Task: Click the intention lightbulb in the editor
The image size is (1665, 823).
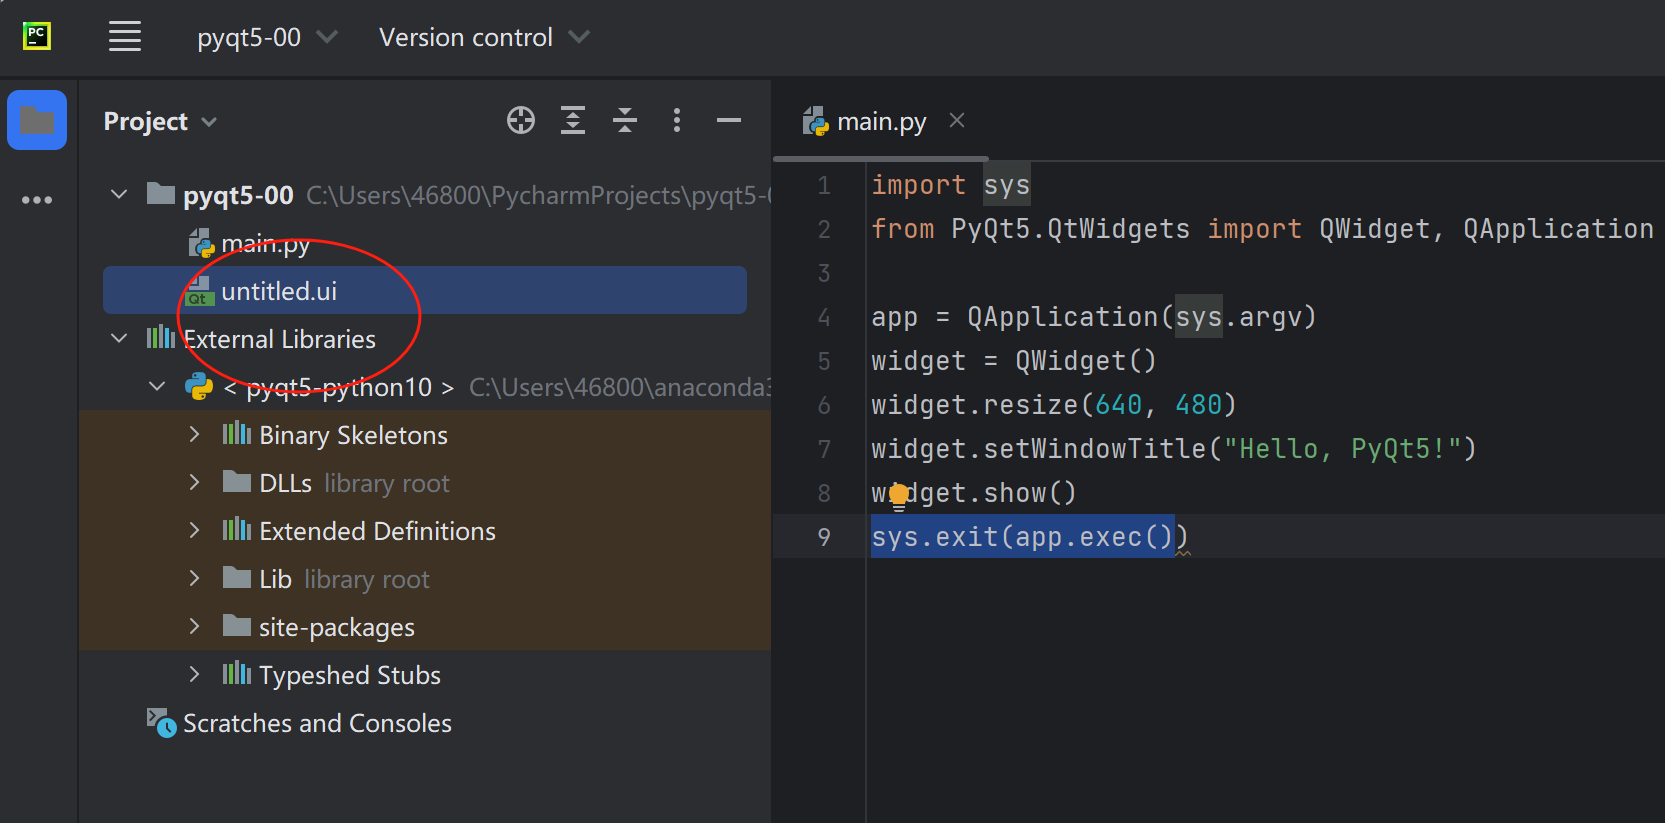Action: (x=899, y=494)
